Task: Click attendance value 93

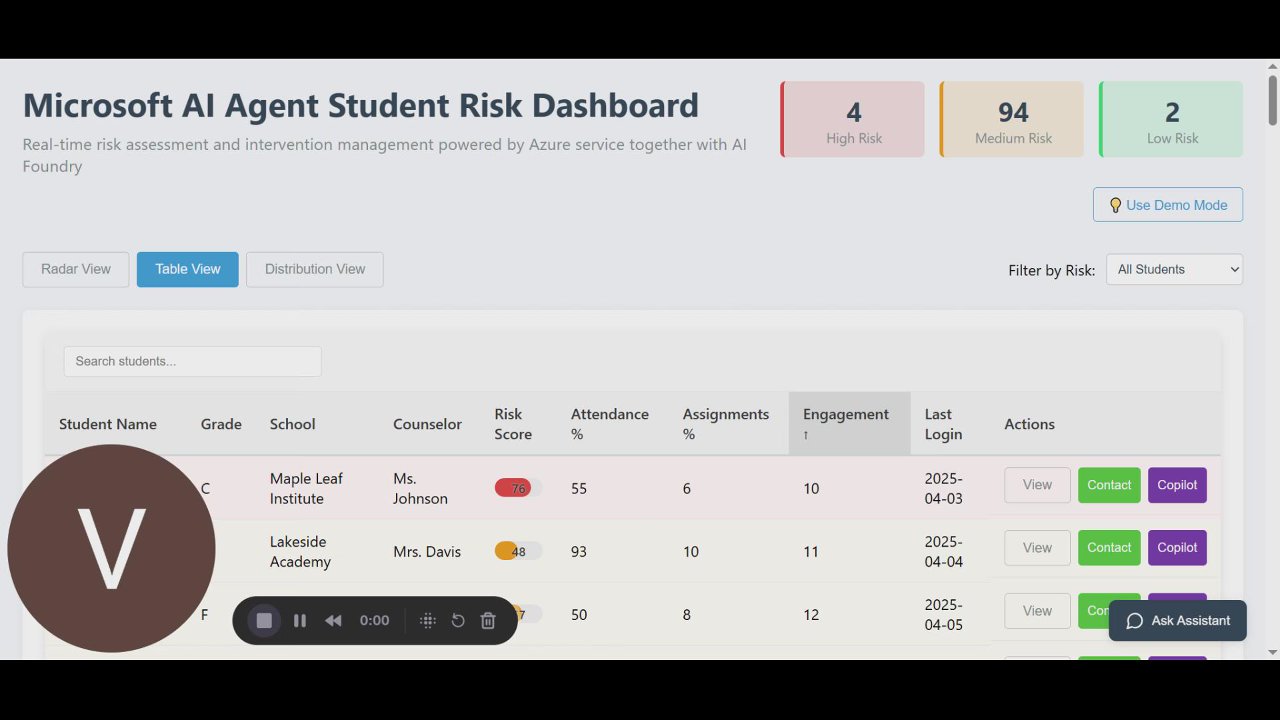Action: [579, 551]
